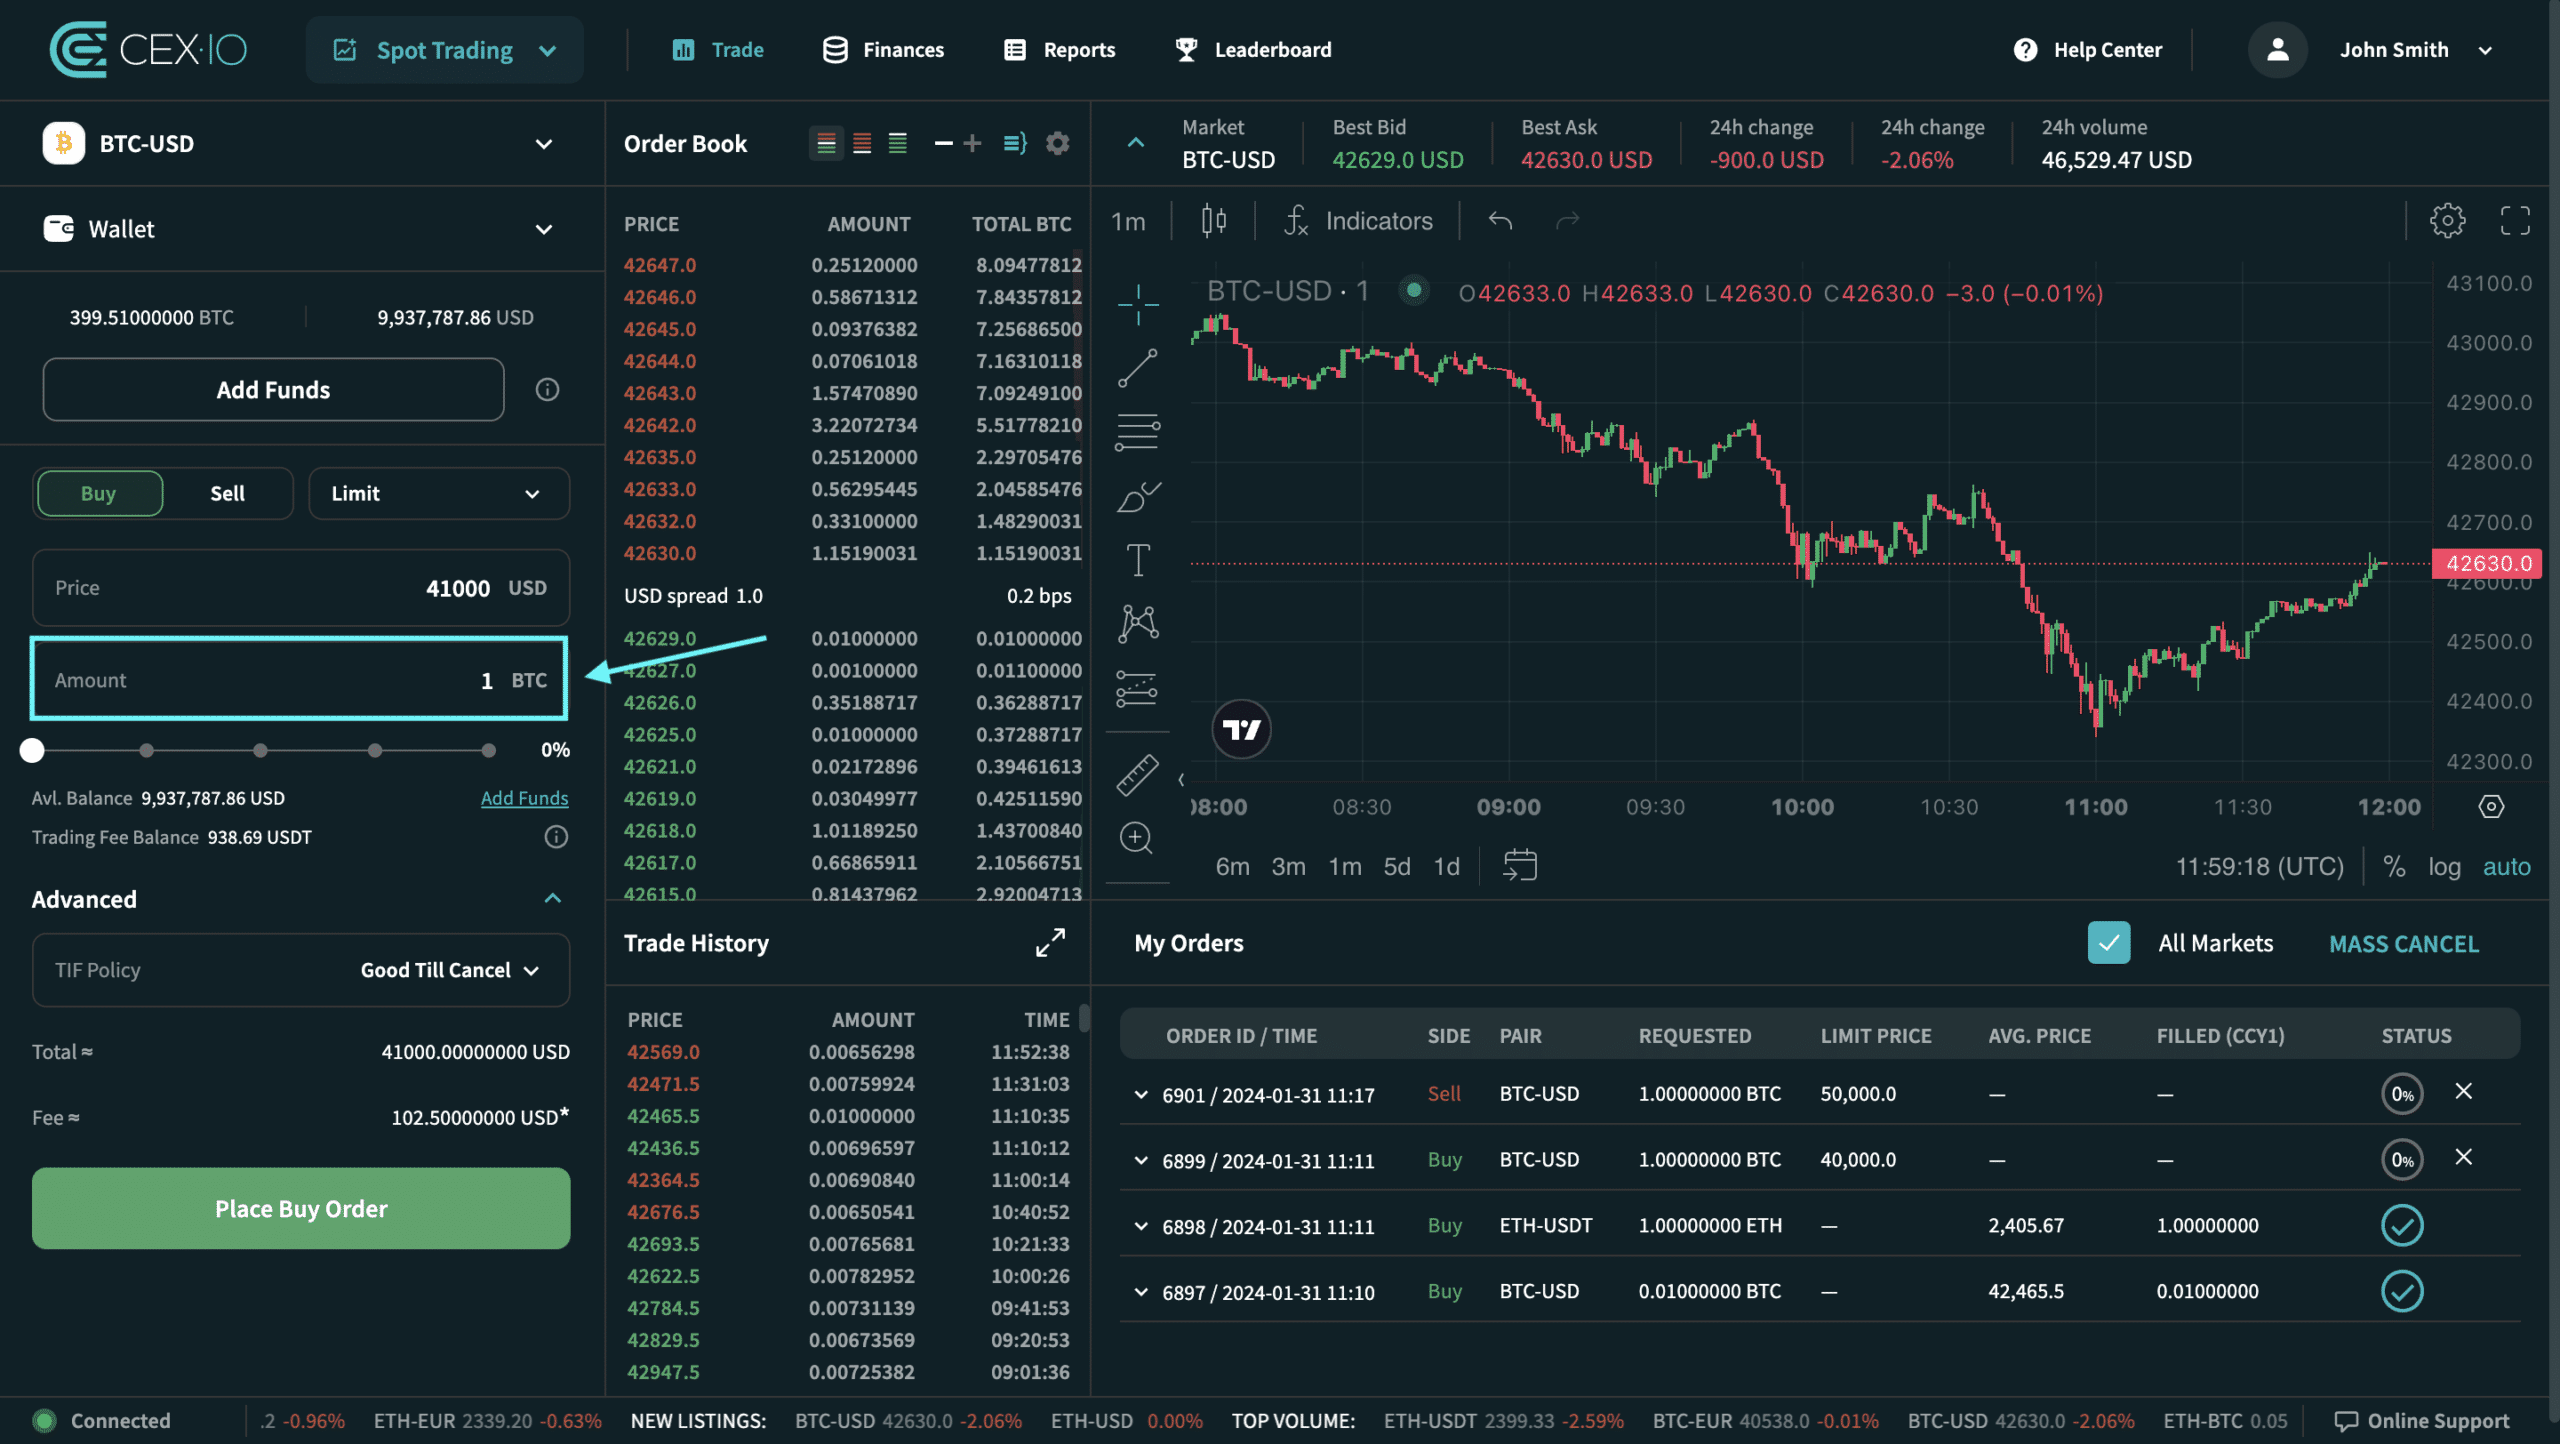Open the Fibonacci retracement tool
The height and width of the screenshot is (1444, 2560).
click(1138, 432)
